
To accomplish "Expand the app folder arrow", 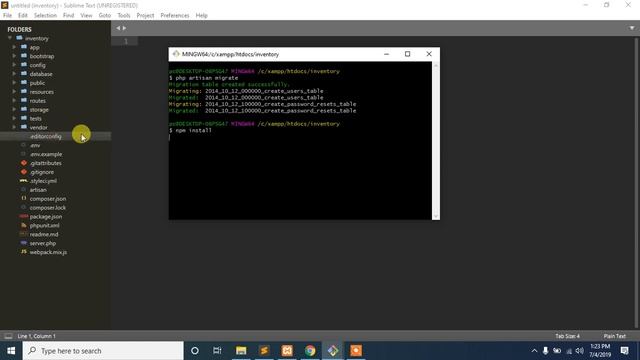I will coord(14,47).
